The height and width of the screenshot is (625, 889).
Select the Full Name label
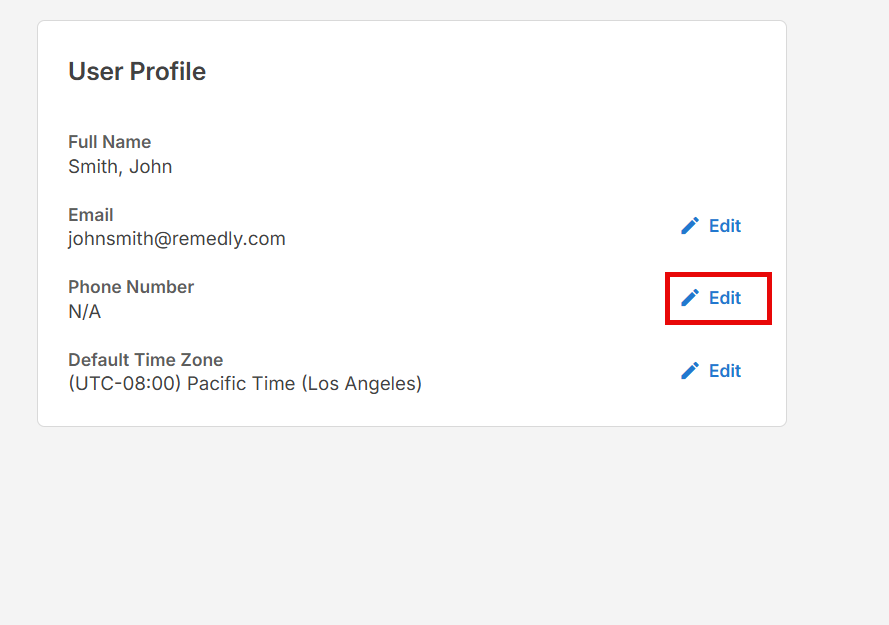coord(109,142)
